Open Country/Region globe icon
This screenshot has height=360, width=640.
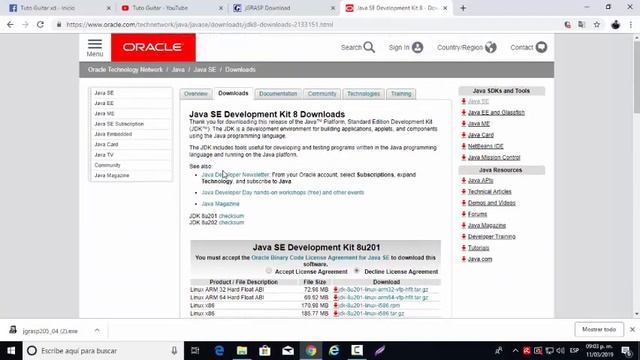(x=491, y=47)
